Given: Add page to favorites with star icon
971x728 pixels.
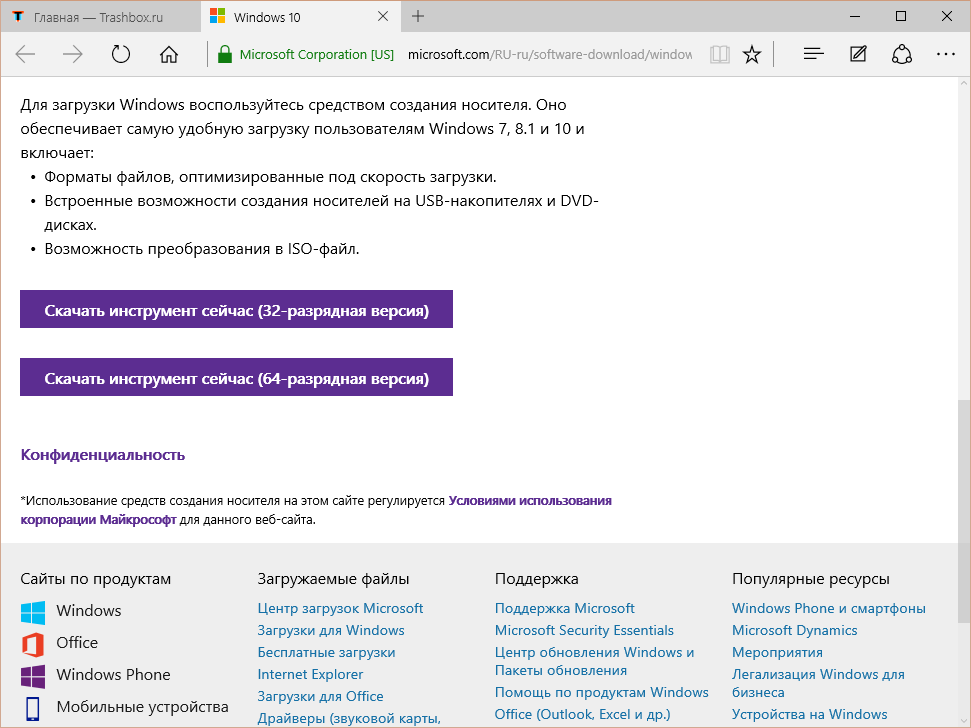Looking at the screenshot, I should click(x=752, y=54).
